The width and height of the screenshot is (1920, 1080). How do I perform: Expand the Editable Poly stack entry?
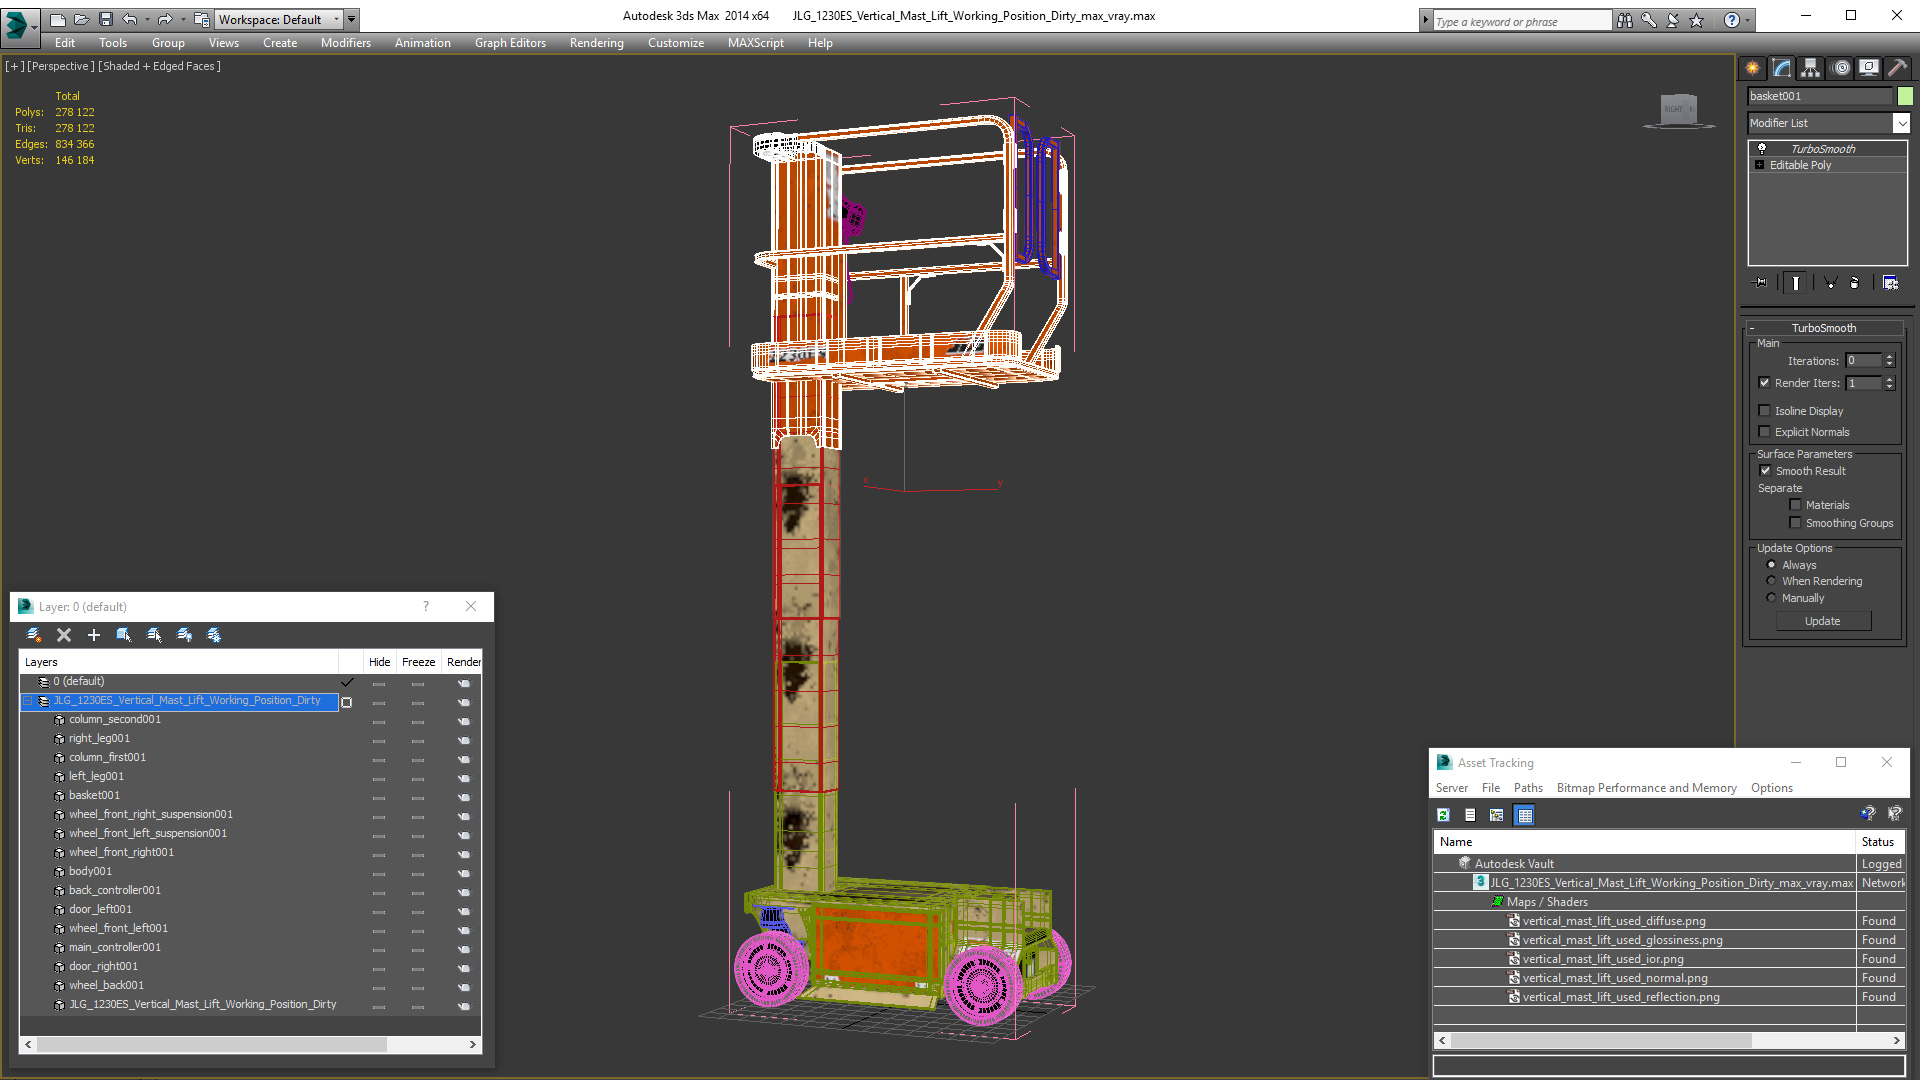[1760, 165]
